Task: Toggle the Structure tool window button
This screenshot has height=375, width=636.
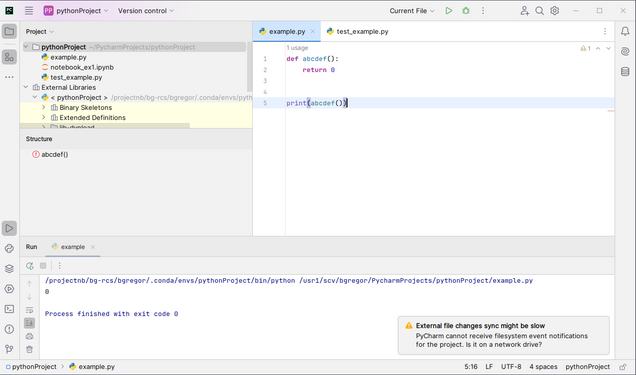Action: point(9,57)
